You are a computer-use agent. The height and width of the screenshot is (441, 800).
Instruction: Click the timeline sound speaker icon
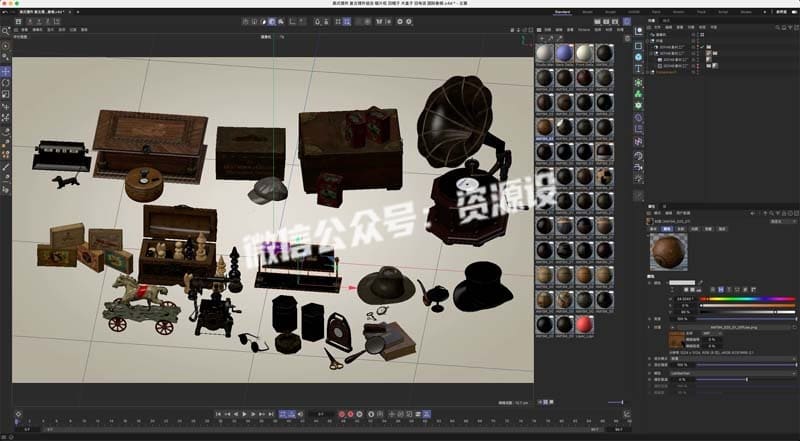click(x=300, y=414)
